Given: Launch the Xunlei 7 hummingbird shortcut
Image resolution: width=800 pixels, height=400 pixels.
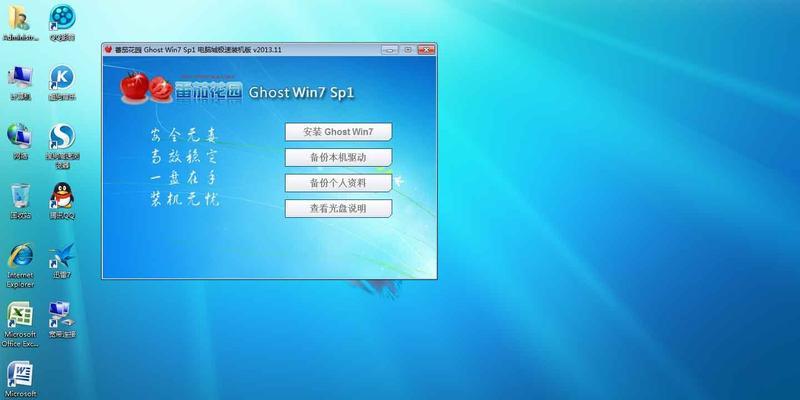Looking at the screenshot, I should (62, 256).
